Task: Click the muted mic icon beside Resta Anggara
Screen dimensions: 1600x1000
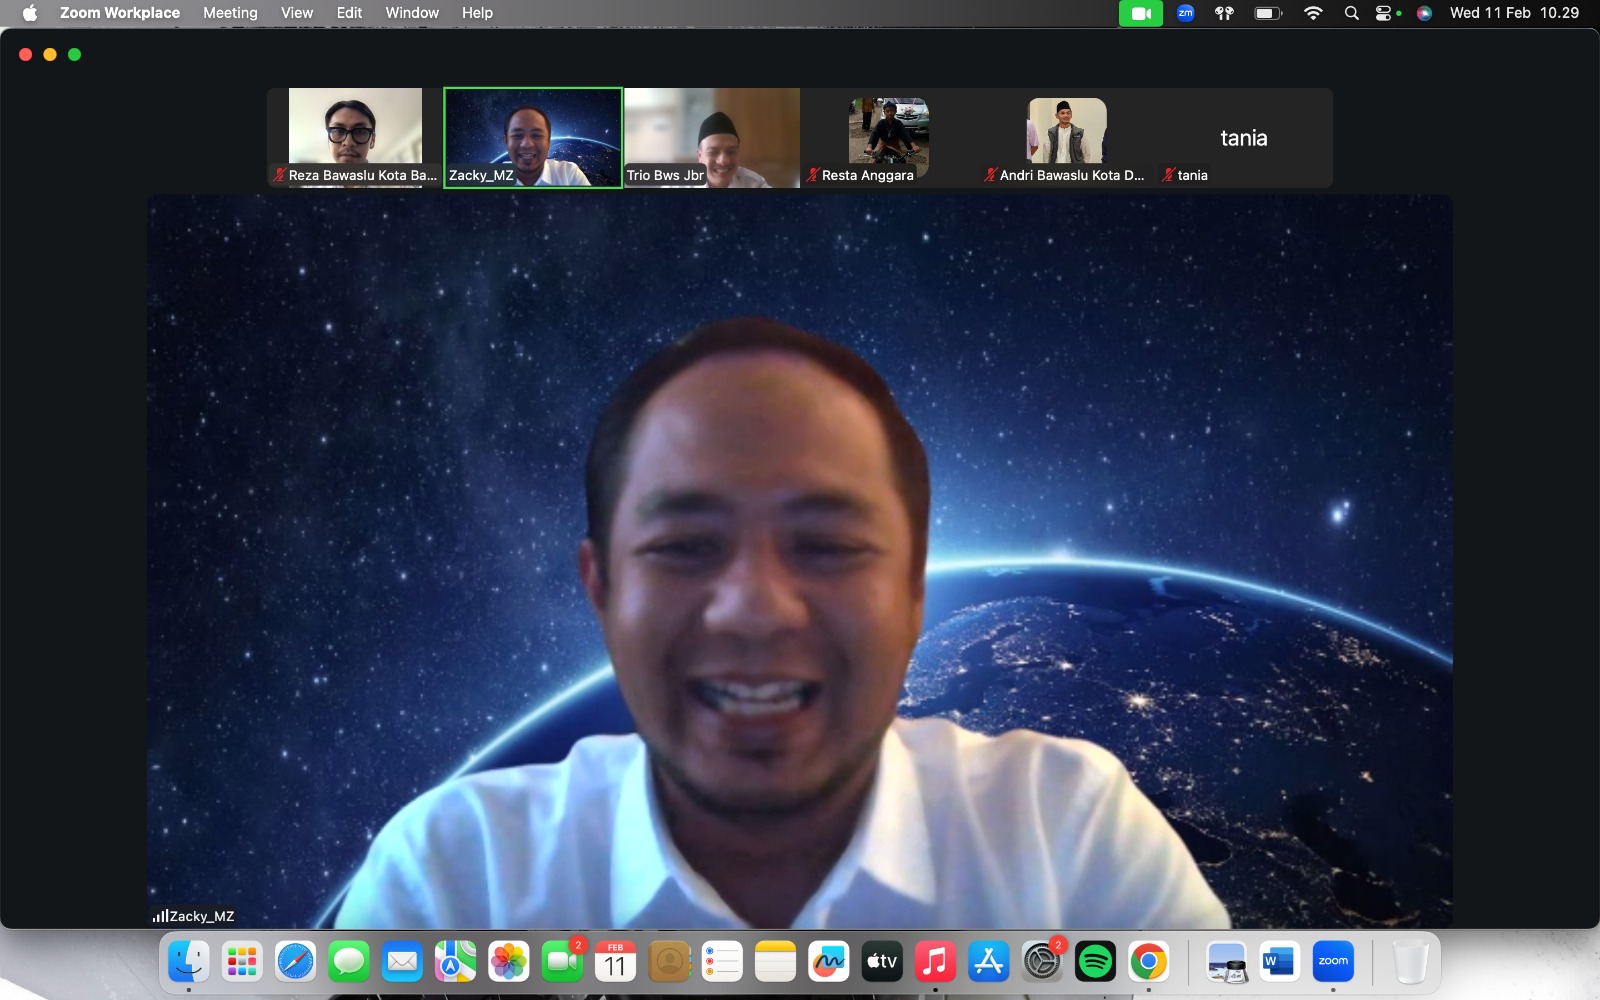Action: [x=813, y=175]
